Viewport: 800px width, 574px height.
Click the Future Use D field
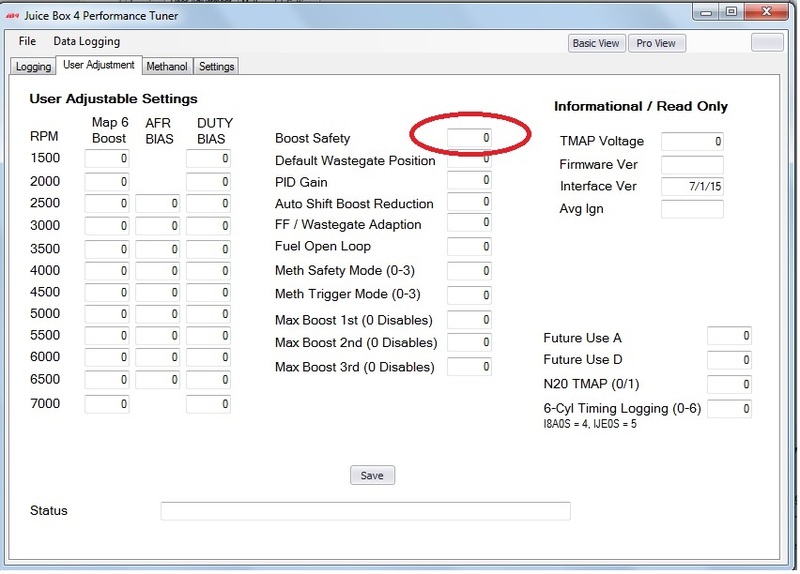pyautogui.click(x=729, y=360)
